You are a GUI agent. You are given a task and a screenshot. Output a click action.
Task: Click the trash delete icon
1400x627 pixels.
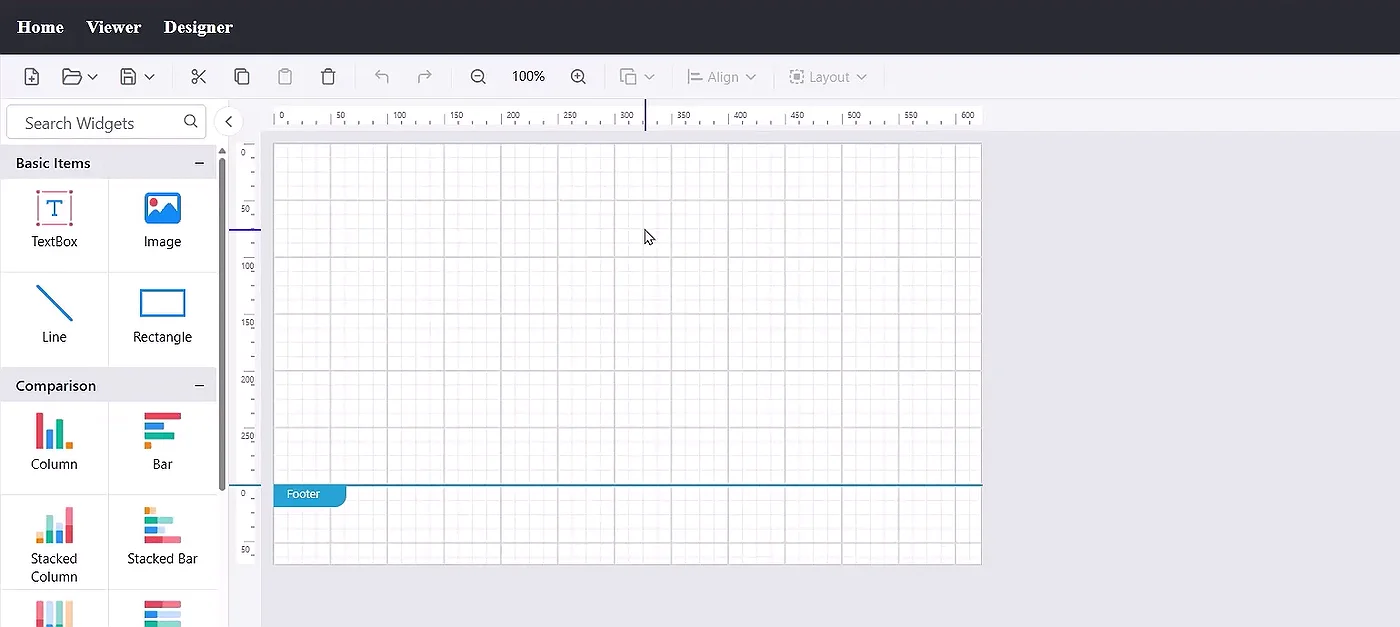[x=328, y=77]
